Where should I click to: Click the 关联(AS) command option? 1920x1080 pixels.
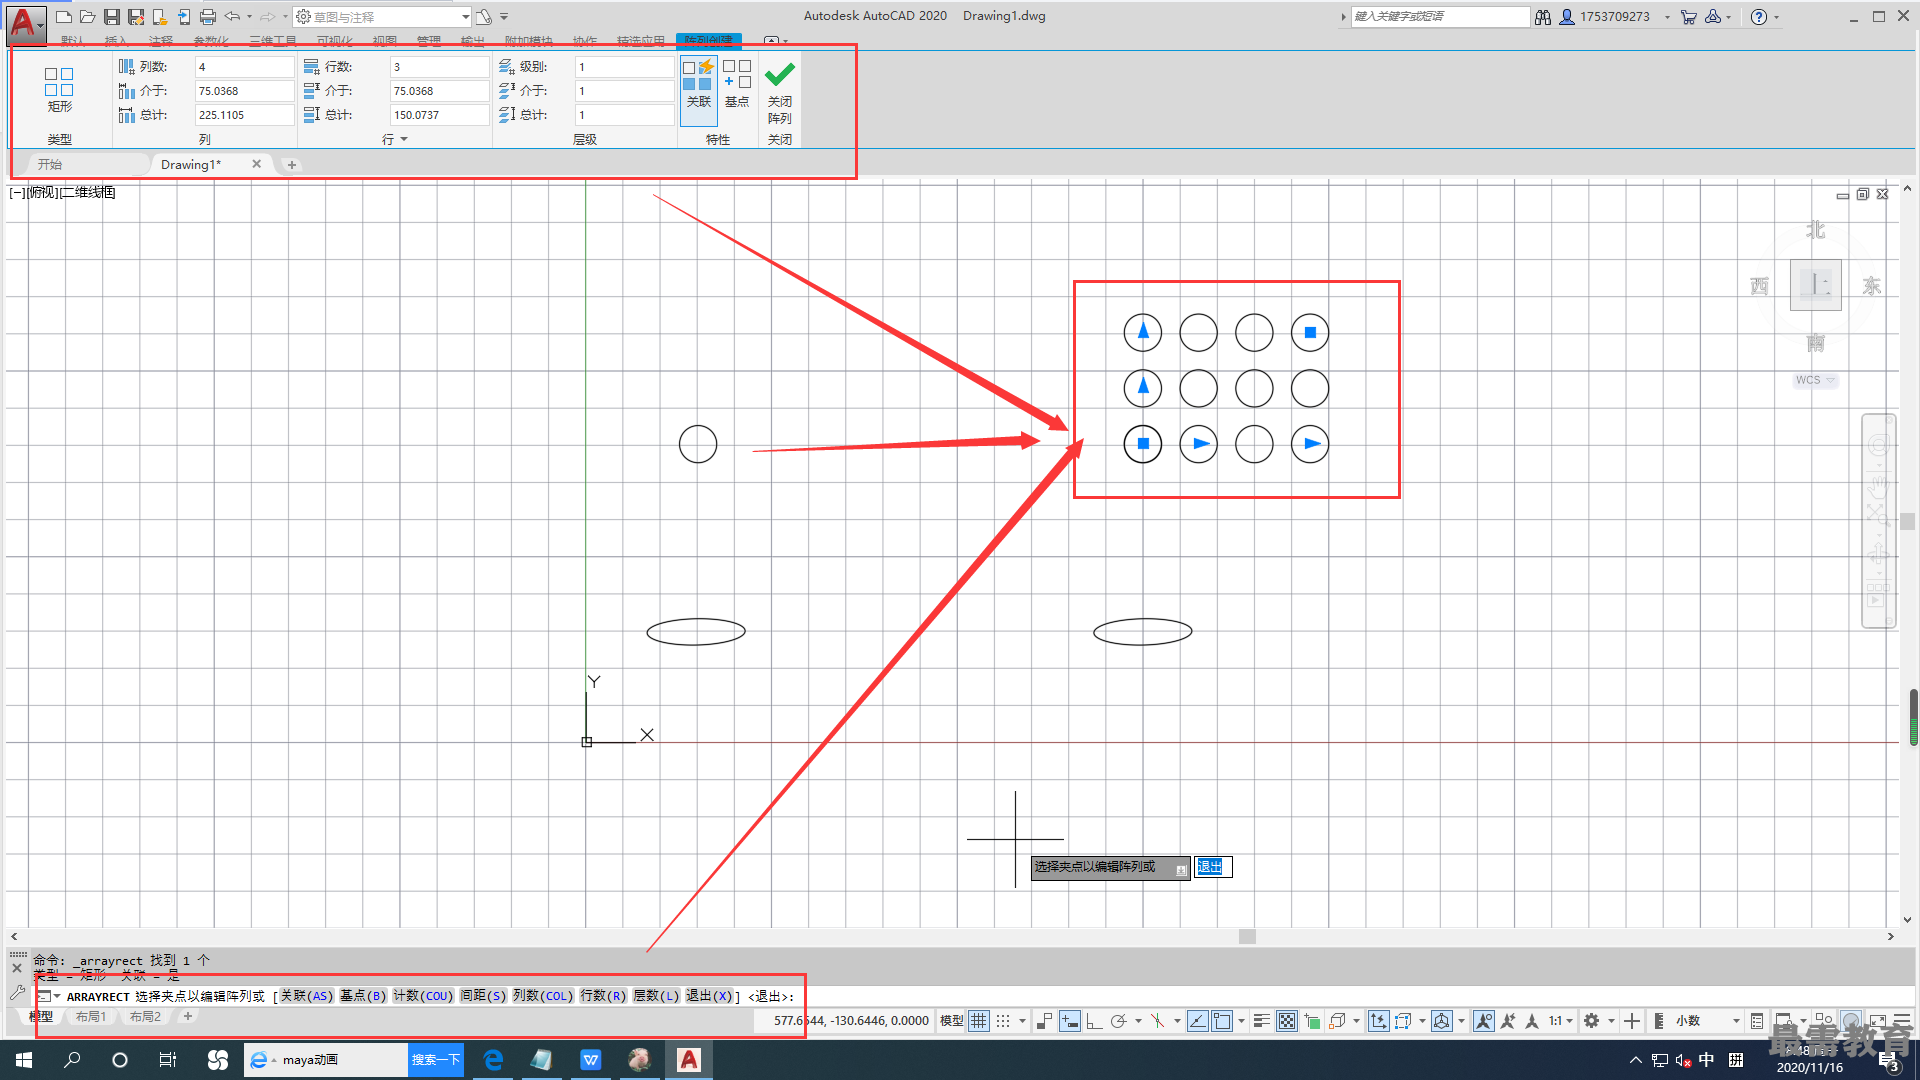[306, 996]
